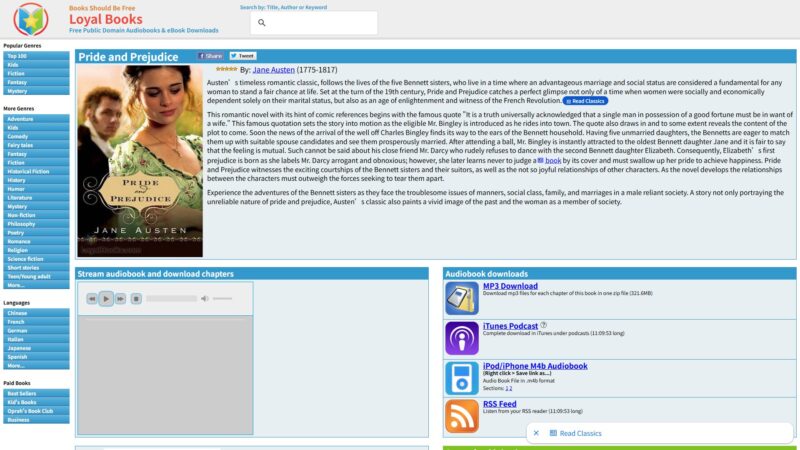
Task: Stop the audiobook playback
Action: click(136, 298)
